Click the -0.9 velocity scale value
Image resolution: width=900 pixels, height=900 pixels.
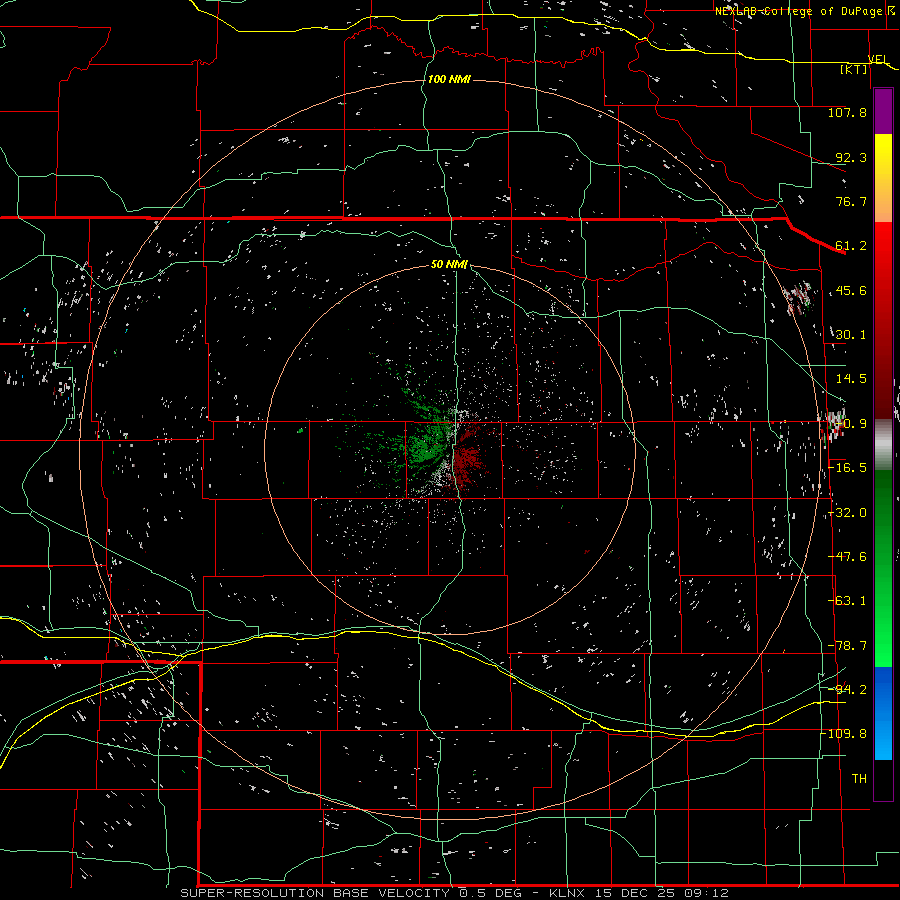[x=851, y=424]
